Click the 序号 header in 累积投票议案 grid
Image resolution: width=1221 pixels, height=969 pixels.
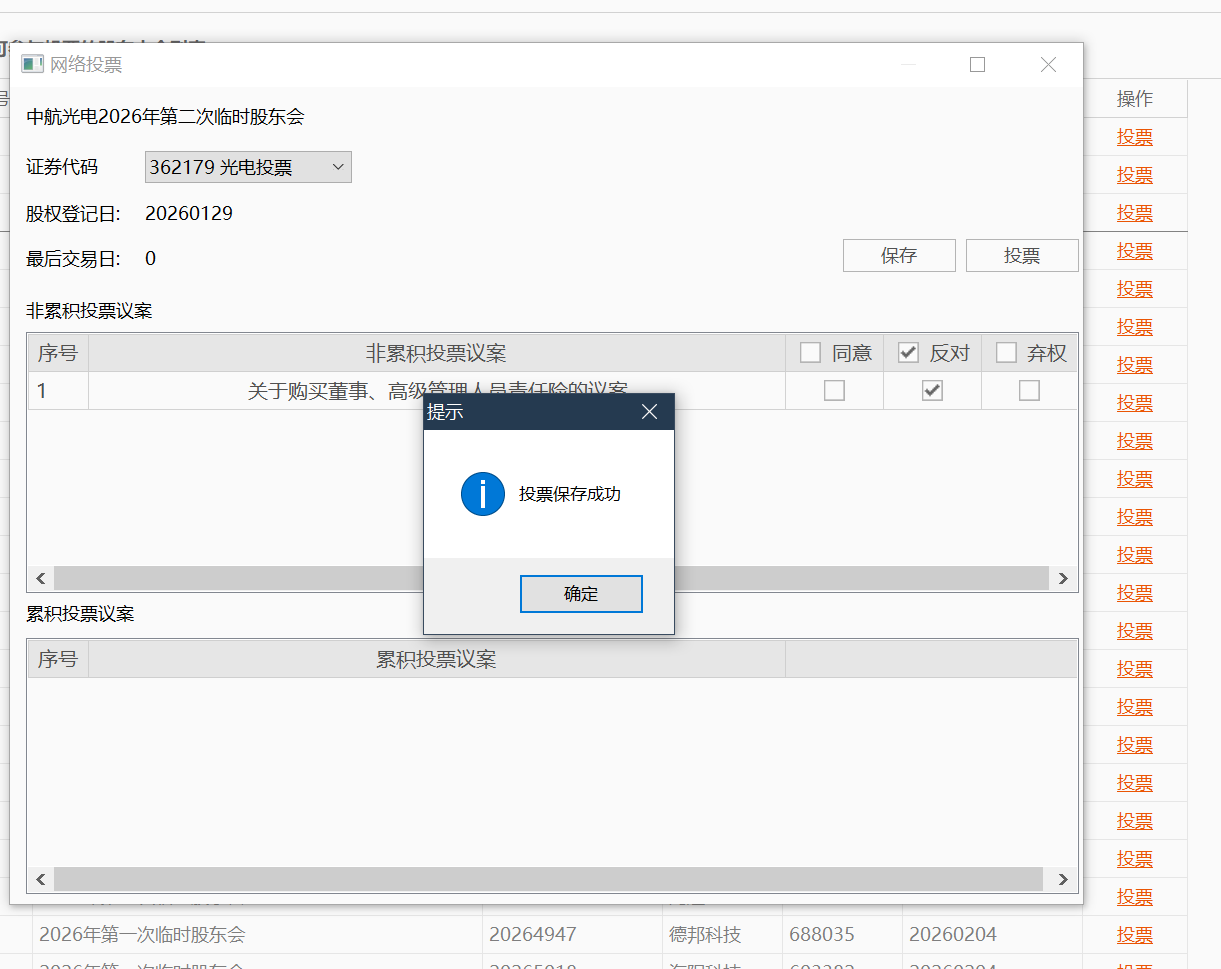click(58, 659)
